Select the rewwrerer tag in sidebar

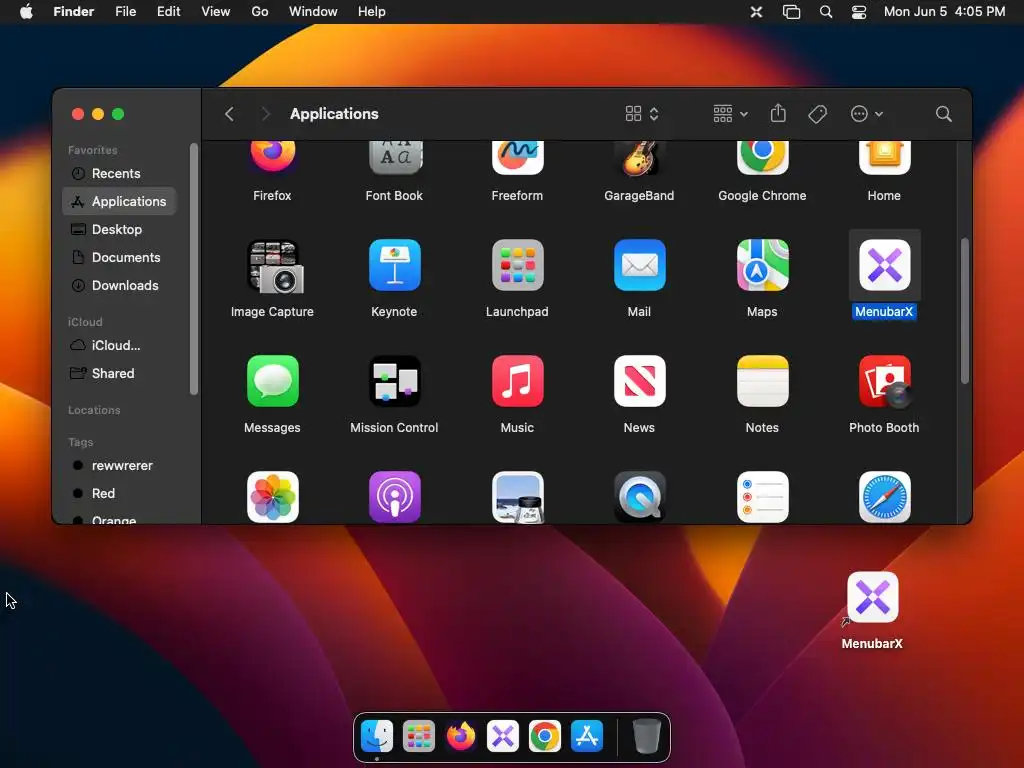coord(120,466)
